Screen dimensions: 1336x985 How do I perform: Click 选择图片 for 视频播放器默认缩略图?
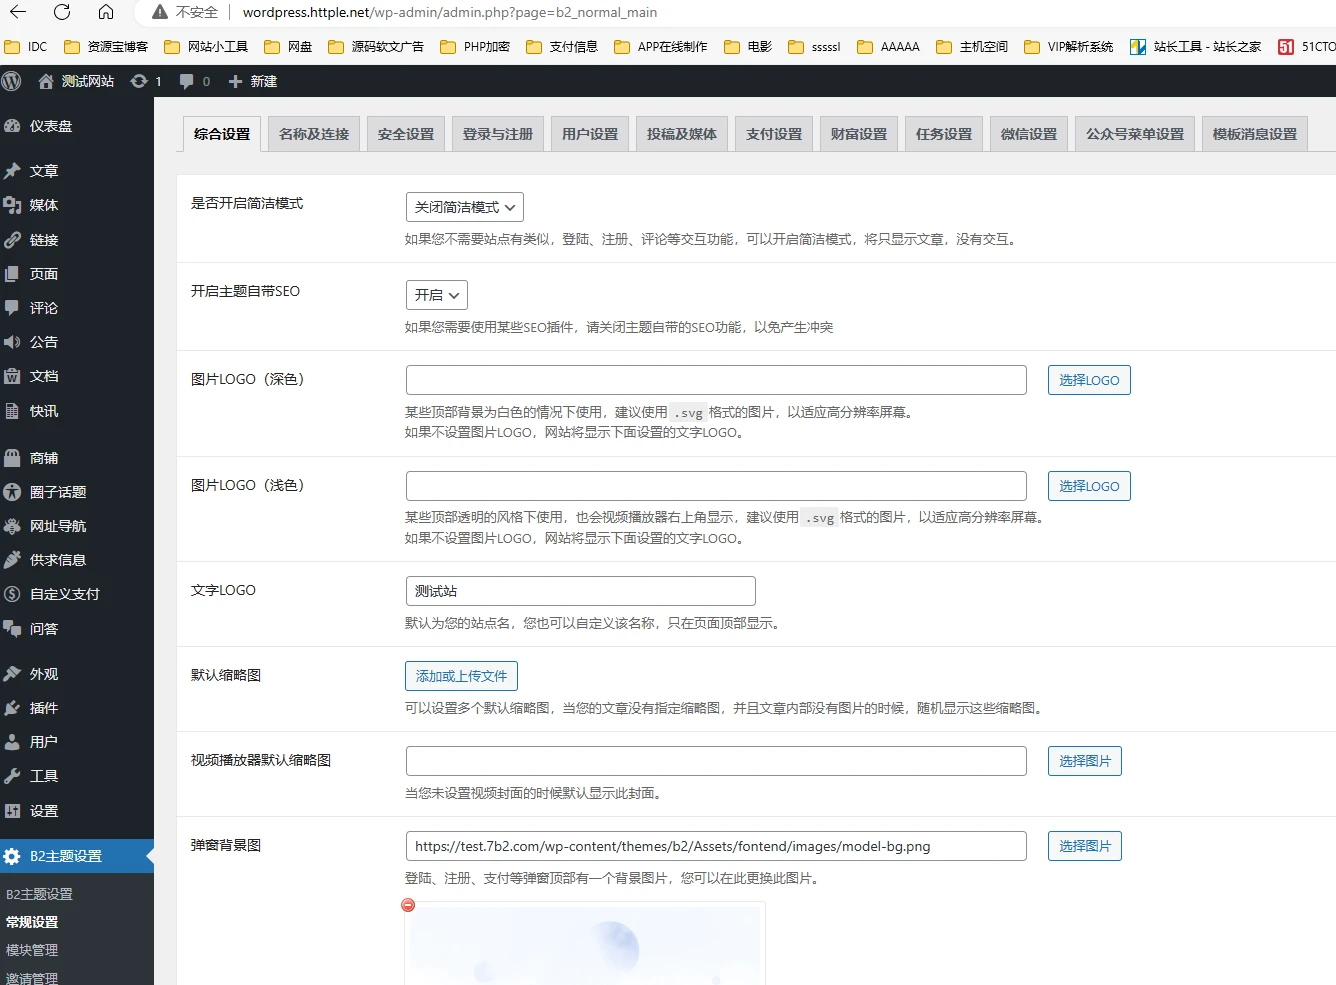(1084, 761)
